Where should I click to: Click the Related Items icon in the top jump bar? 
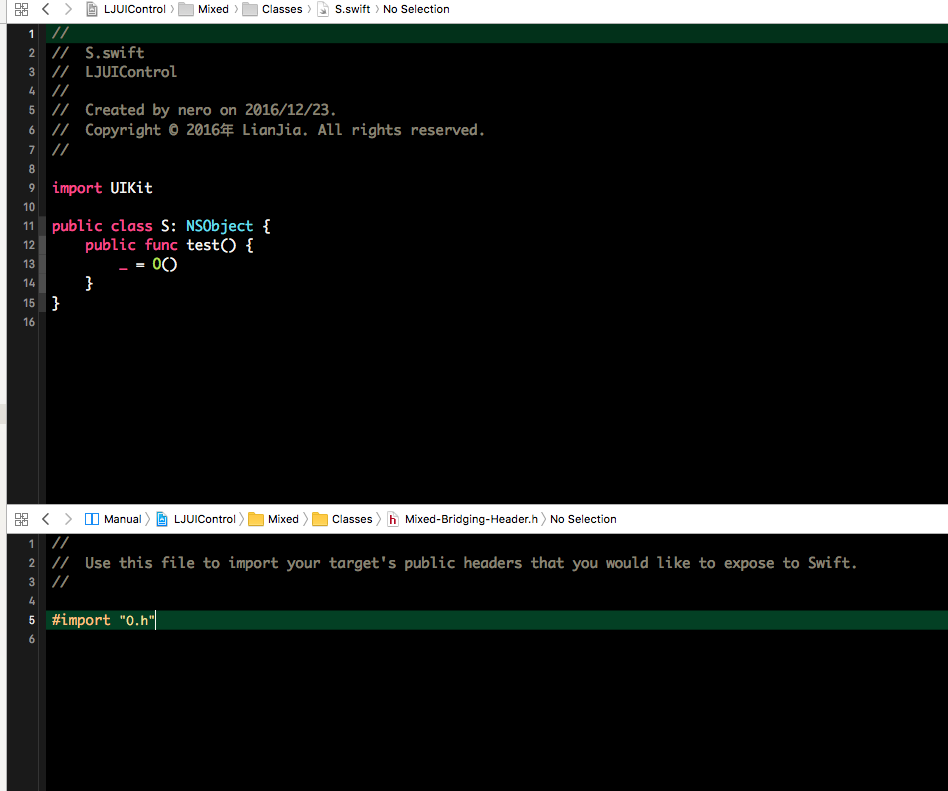click(x=21, y=9)
